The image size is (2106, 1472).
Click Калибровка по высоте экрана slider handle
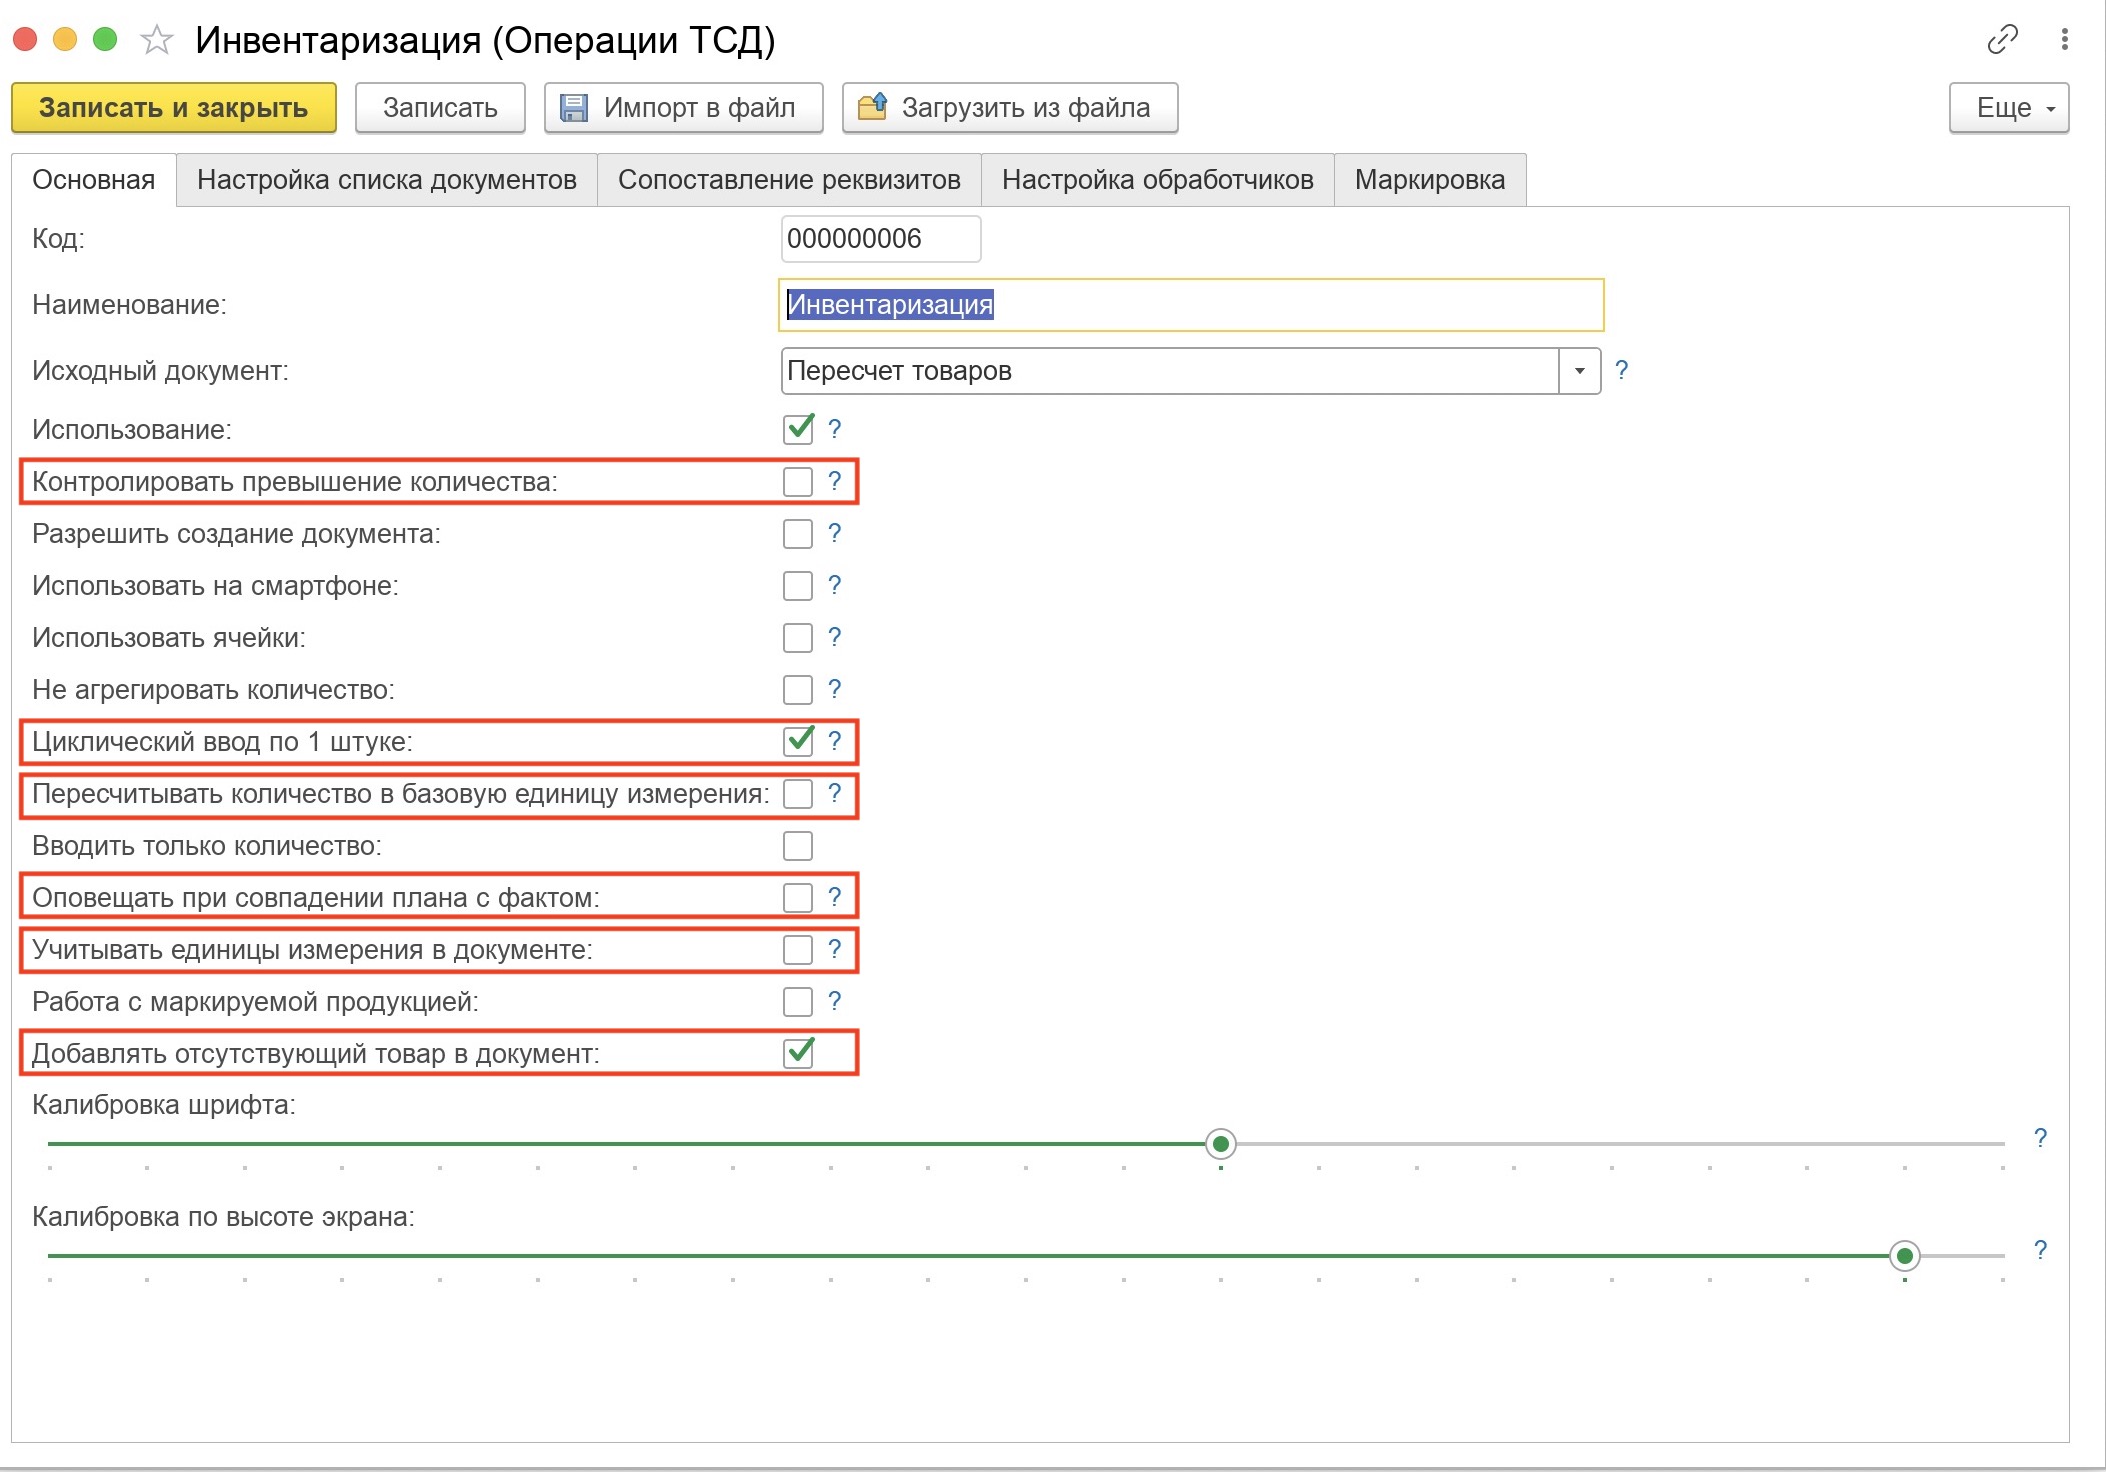pyautogui.click(x=1905, y=1255)
